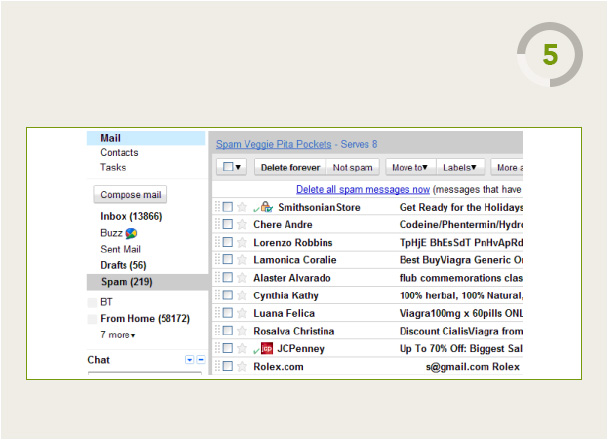Star the Chere Andre message

pos(242,224)
